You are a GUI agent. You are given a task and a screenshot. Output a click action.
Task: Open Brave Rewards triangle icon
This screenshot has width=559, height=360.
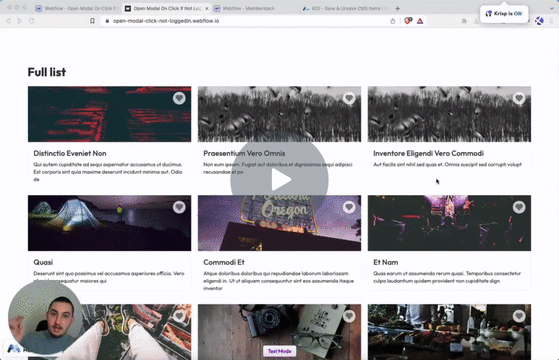click(420, 21)
